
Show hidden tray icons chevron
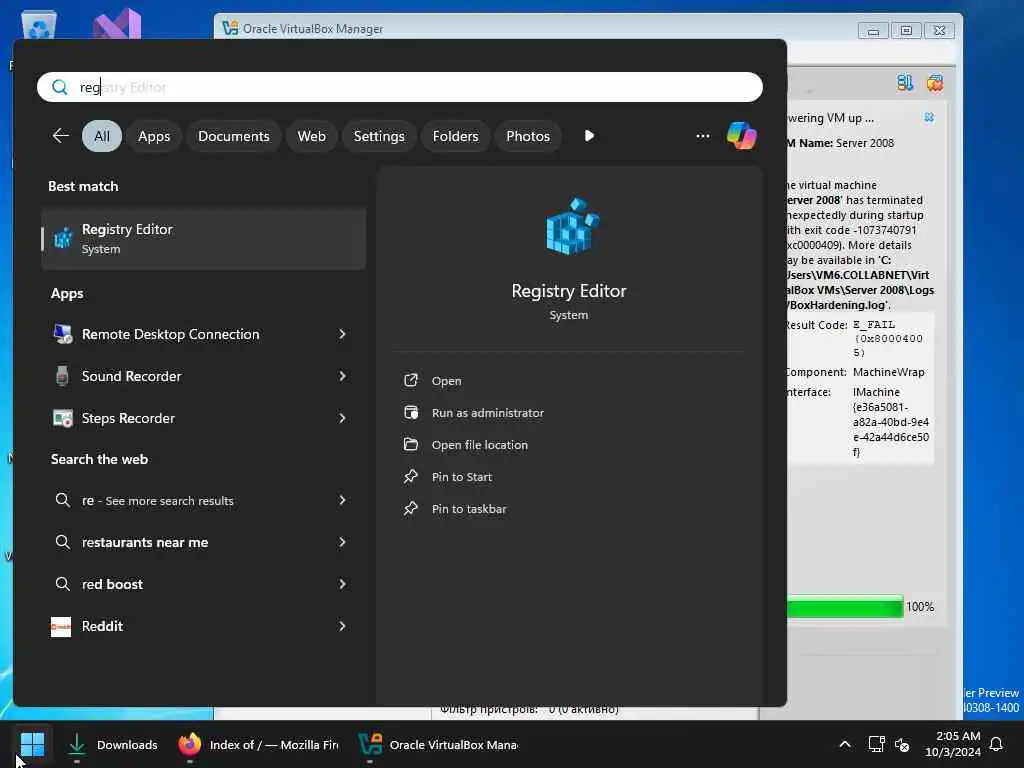[x=844, y=744]
